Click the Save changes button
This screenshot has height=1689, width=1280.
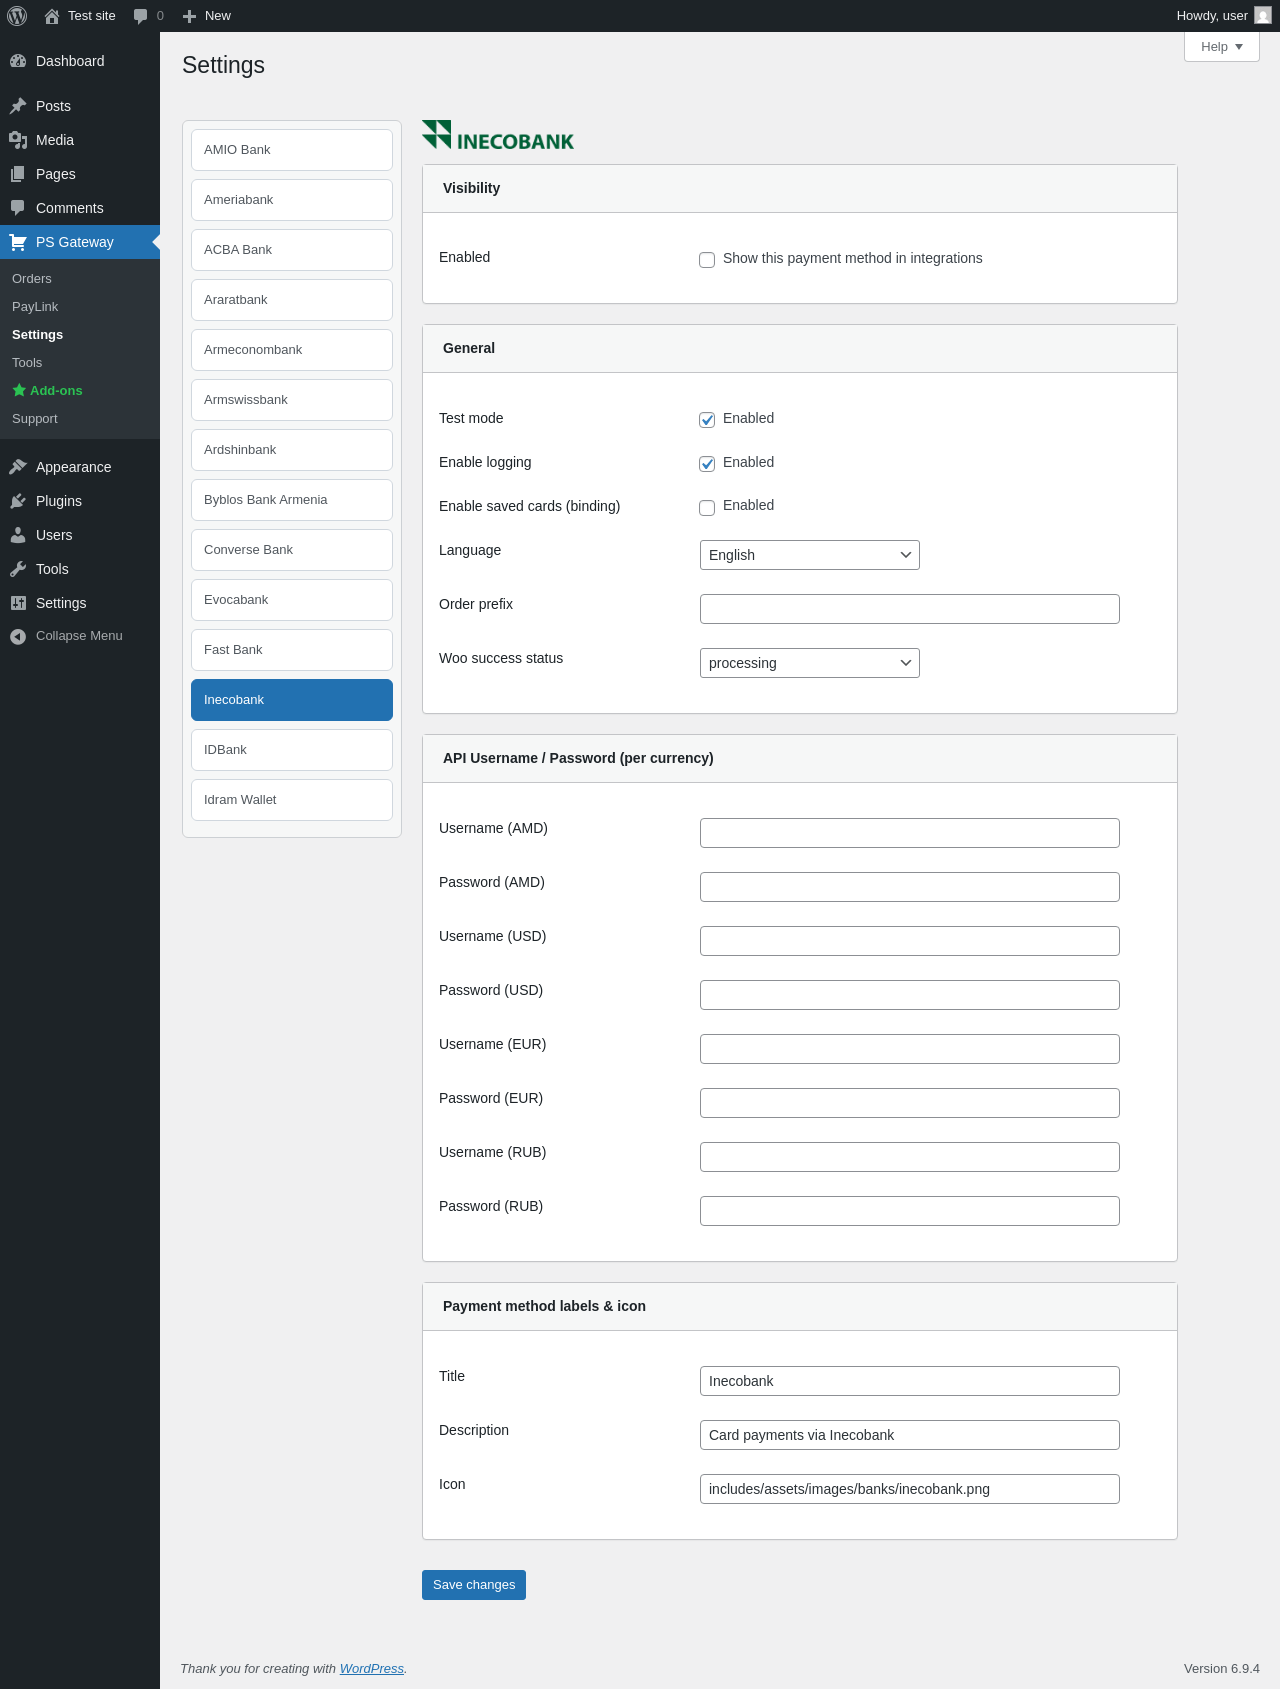click(x=474, y=1585)
